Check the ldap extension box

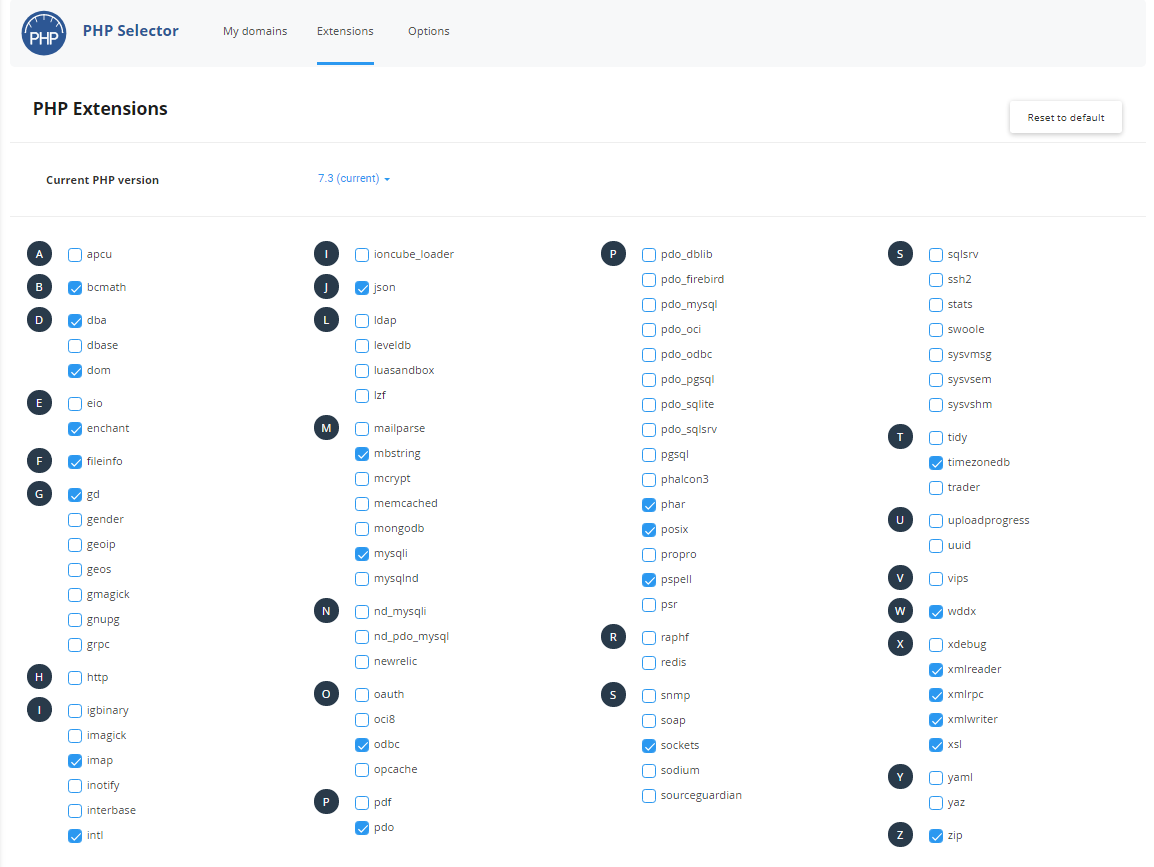coord(362,321)
